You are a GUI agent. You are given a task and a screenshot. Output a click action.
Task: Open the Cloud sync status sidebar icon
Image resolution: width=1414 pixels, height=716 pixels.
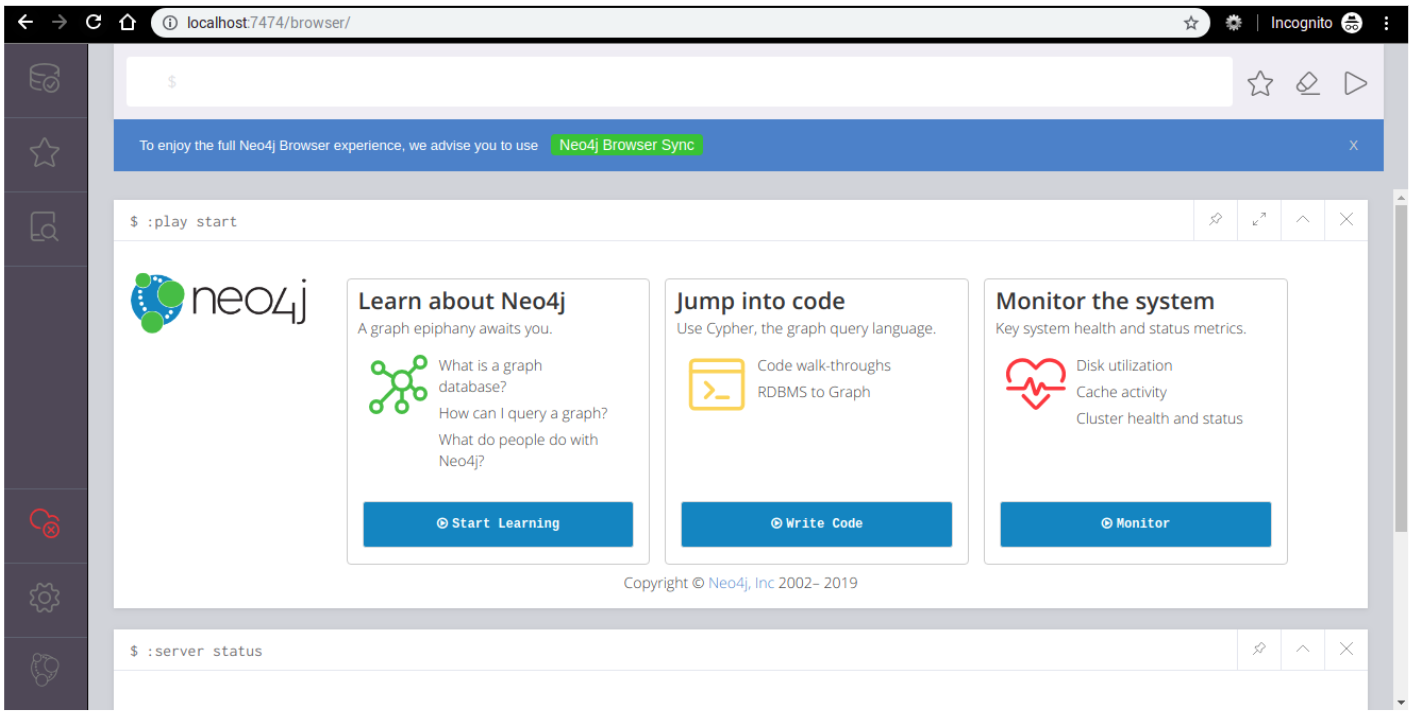tap(45, 522)
